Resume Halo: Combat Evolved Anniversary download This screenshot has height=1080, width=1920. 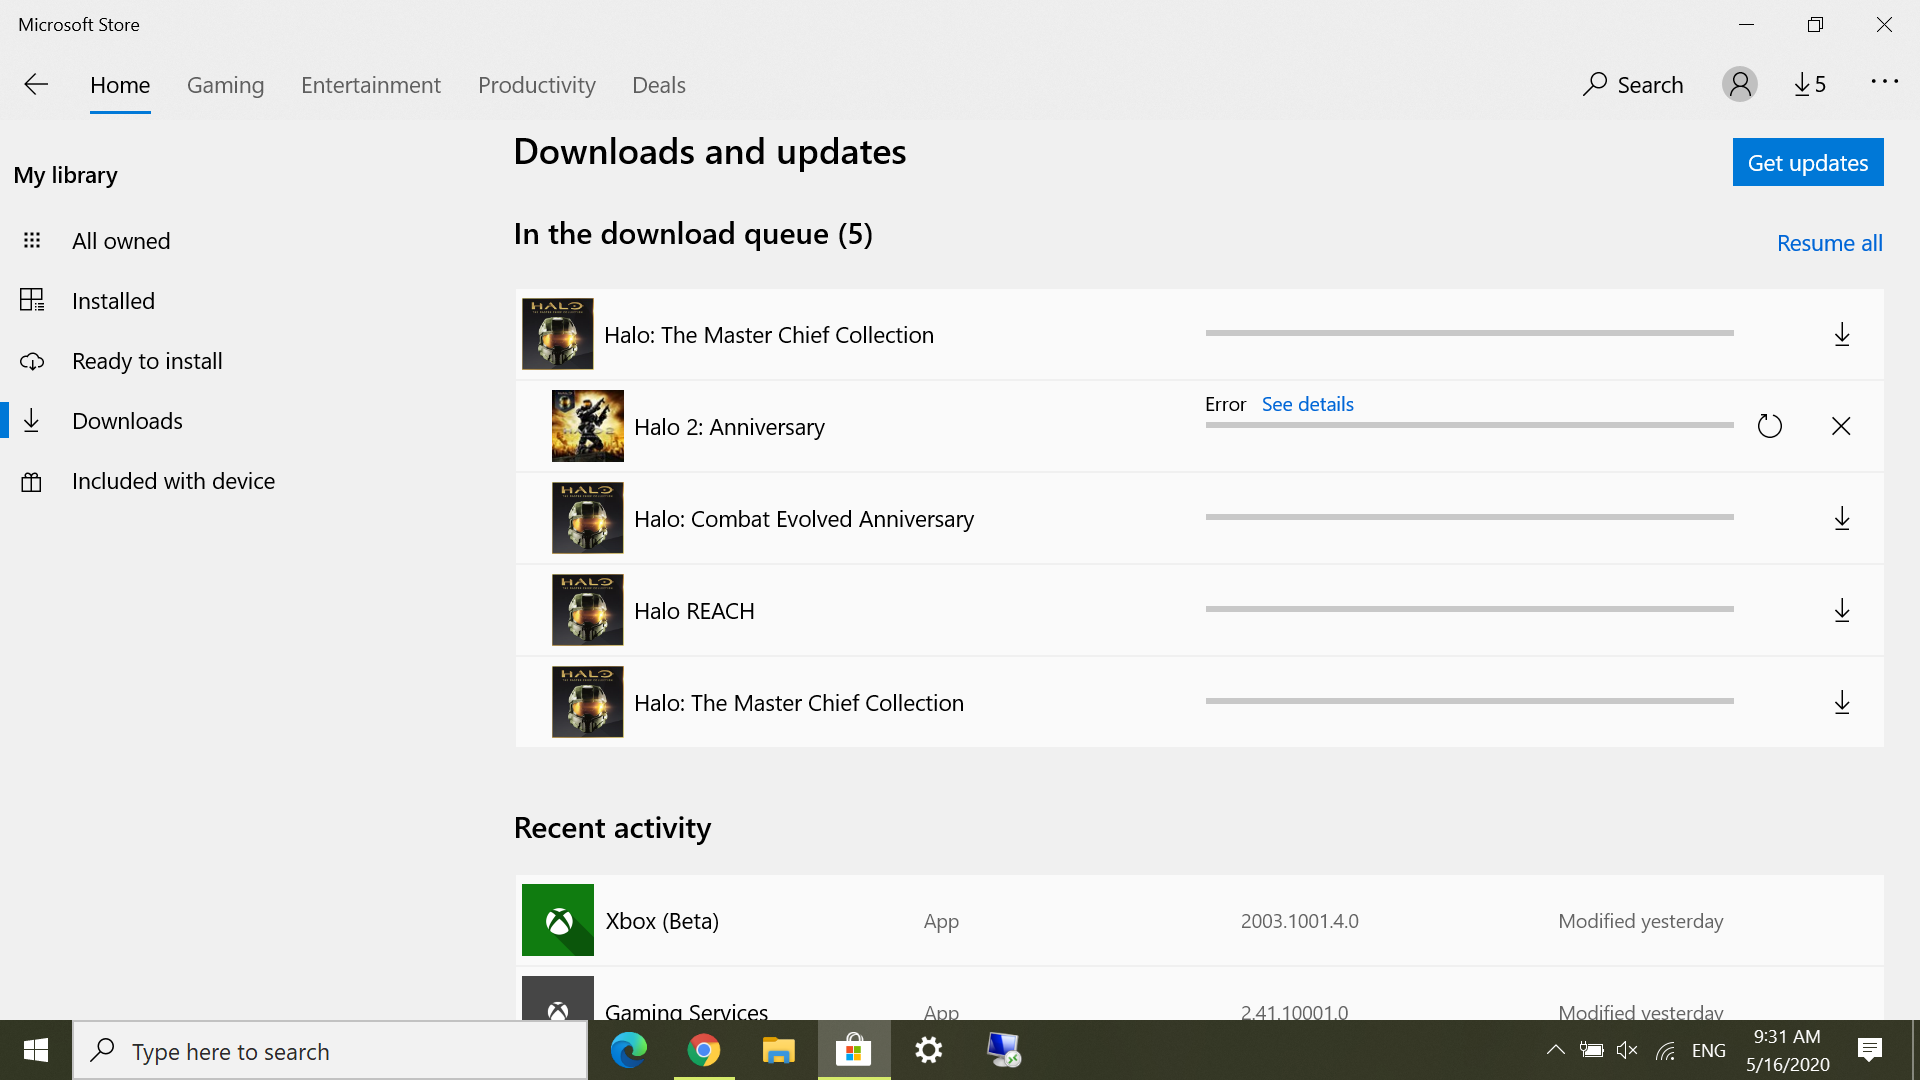point(1841,518)
